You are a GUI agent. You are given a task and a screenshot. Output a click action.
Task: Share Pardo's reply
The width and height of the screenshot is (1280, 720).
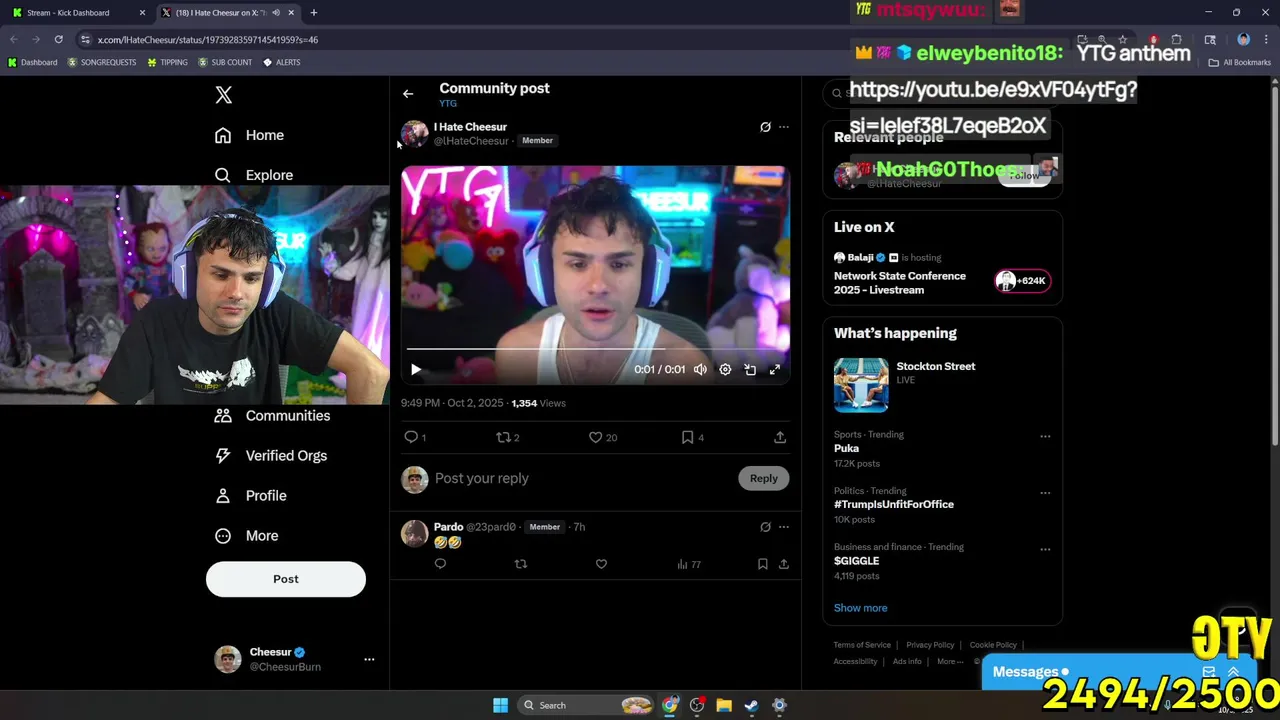(784, 564)
